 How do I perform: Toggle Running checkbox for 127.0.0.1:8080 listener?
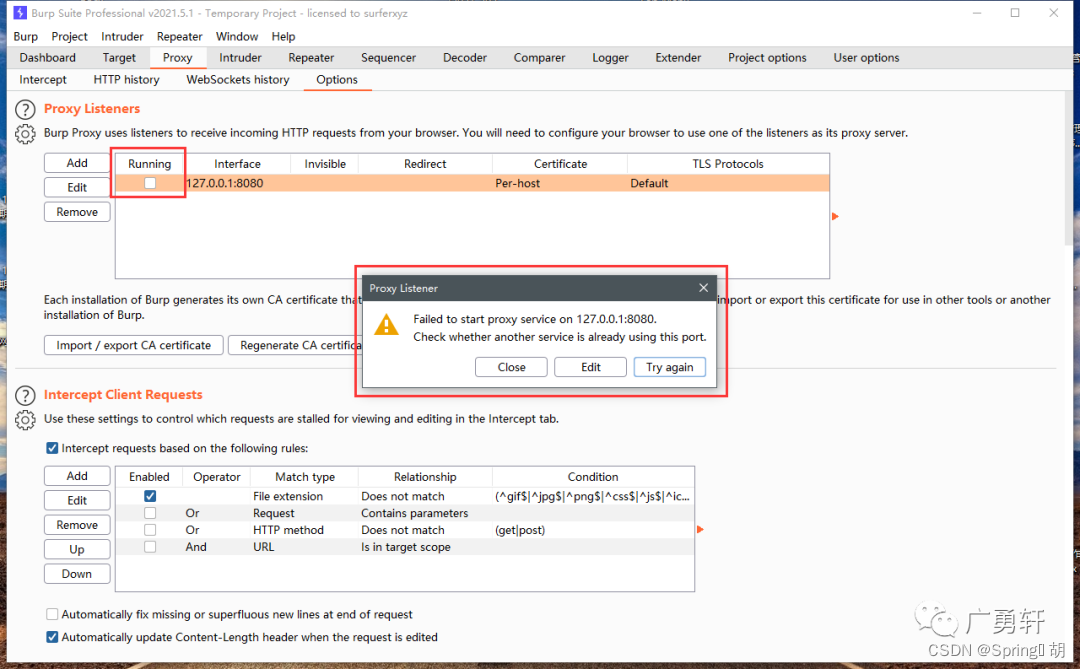click(x=149, y=183)
